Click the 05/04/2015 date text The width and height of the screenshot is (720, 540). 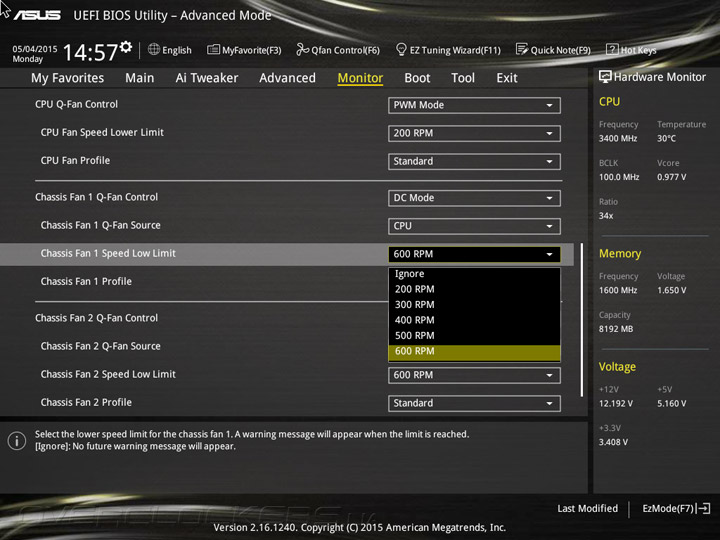pos(35,49)
